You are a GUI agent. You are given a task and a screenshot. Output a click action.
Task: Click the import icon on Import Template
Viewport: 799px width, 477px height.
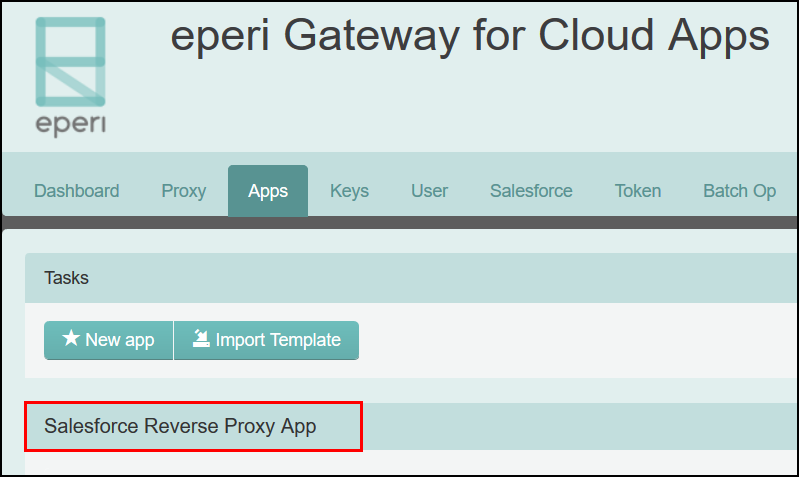201,338
